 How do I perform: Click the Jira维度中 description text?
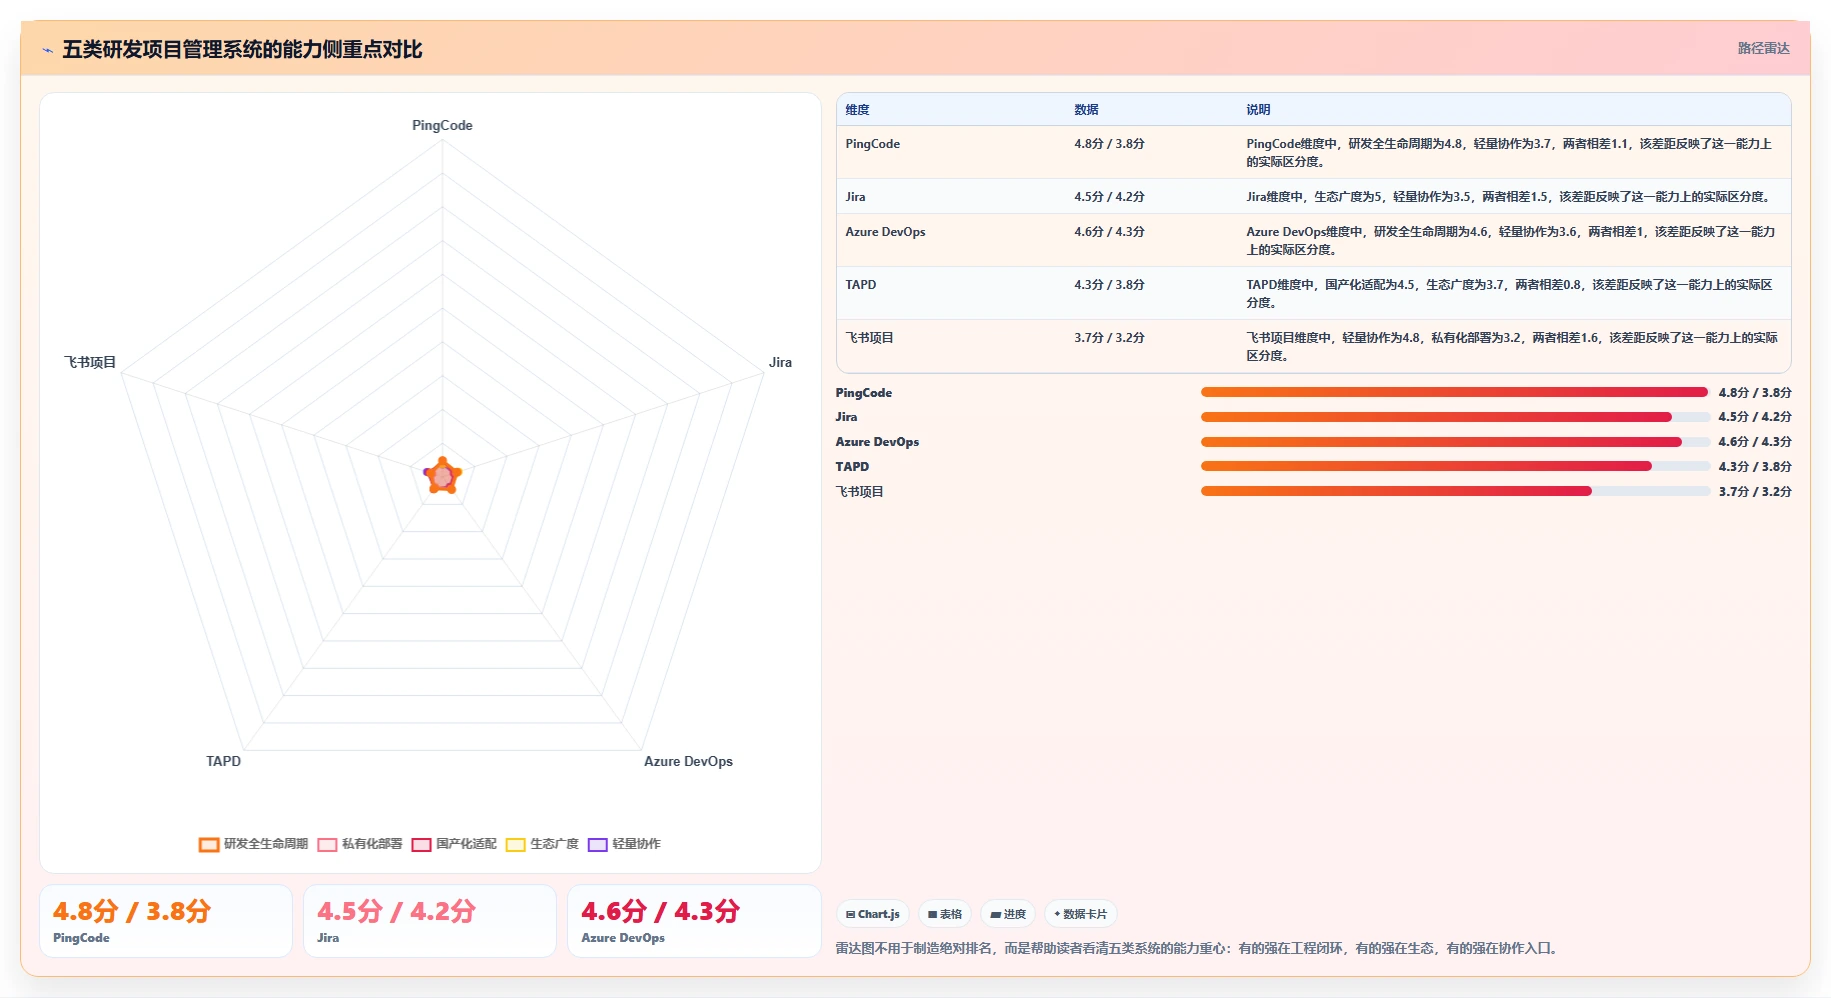(1509, 197)
